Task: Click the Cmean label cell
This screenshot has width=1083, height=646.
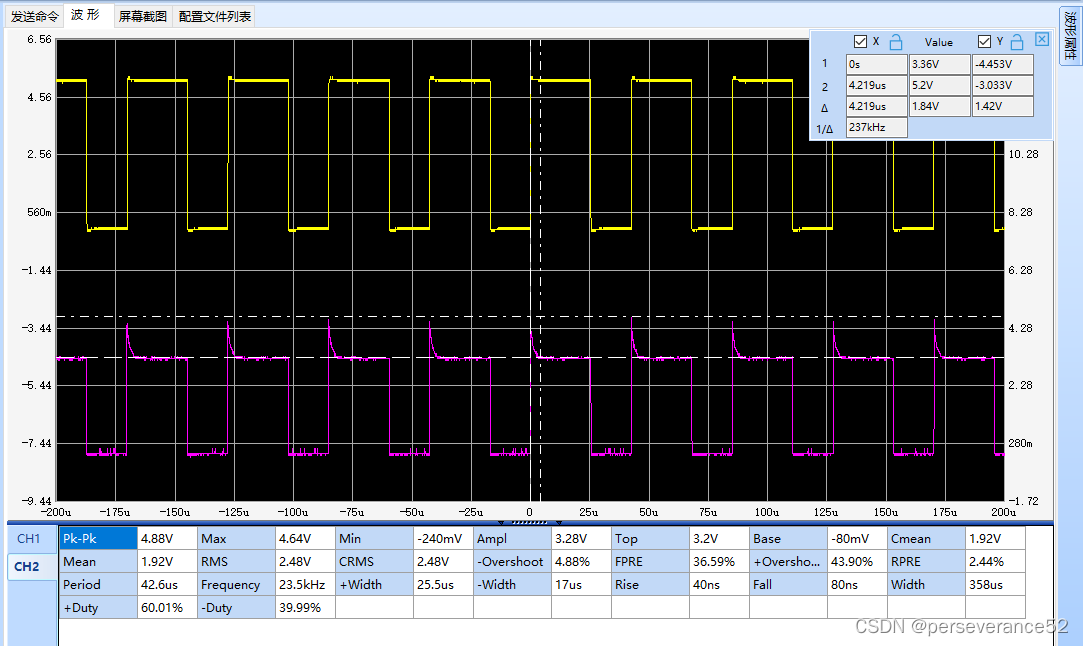Action: coord(926,538)
